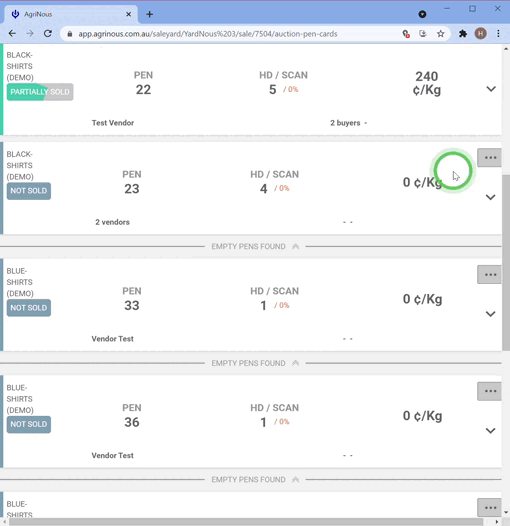Viewport: 510px width, 526px height.
Task: Open more options on the bottom cut-off card
Action: (490, 508)
